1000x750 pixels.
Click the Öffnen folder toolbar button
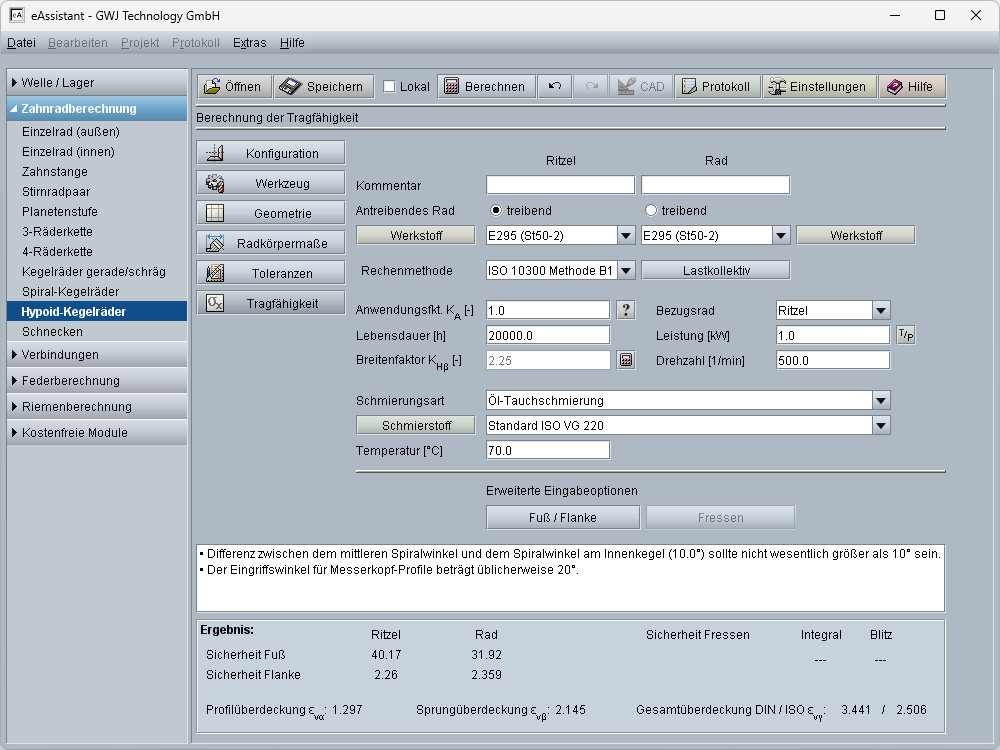point(232,86)
